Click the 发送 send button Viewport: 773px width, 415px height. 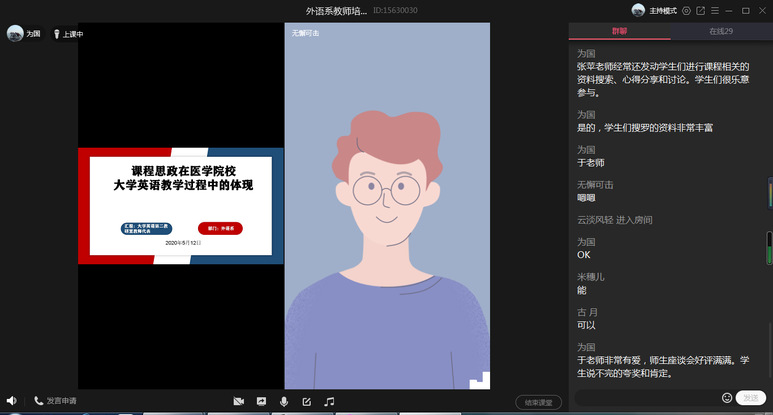click(x=751, y=398)
